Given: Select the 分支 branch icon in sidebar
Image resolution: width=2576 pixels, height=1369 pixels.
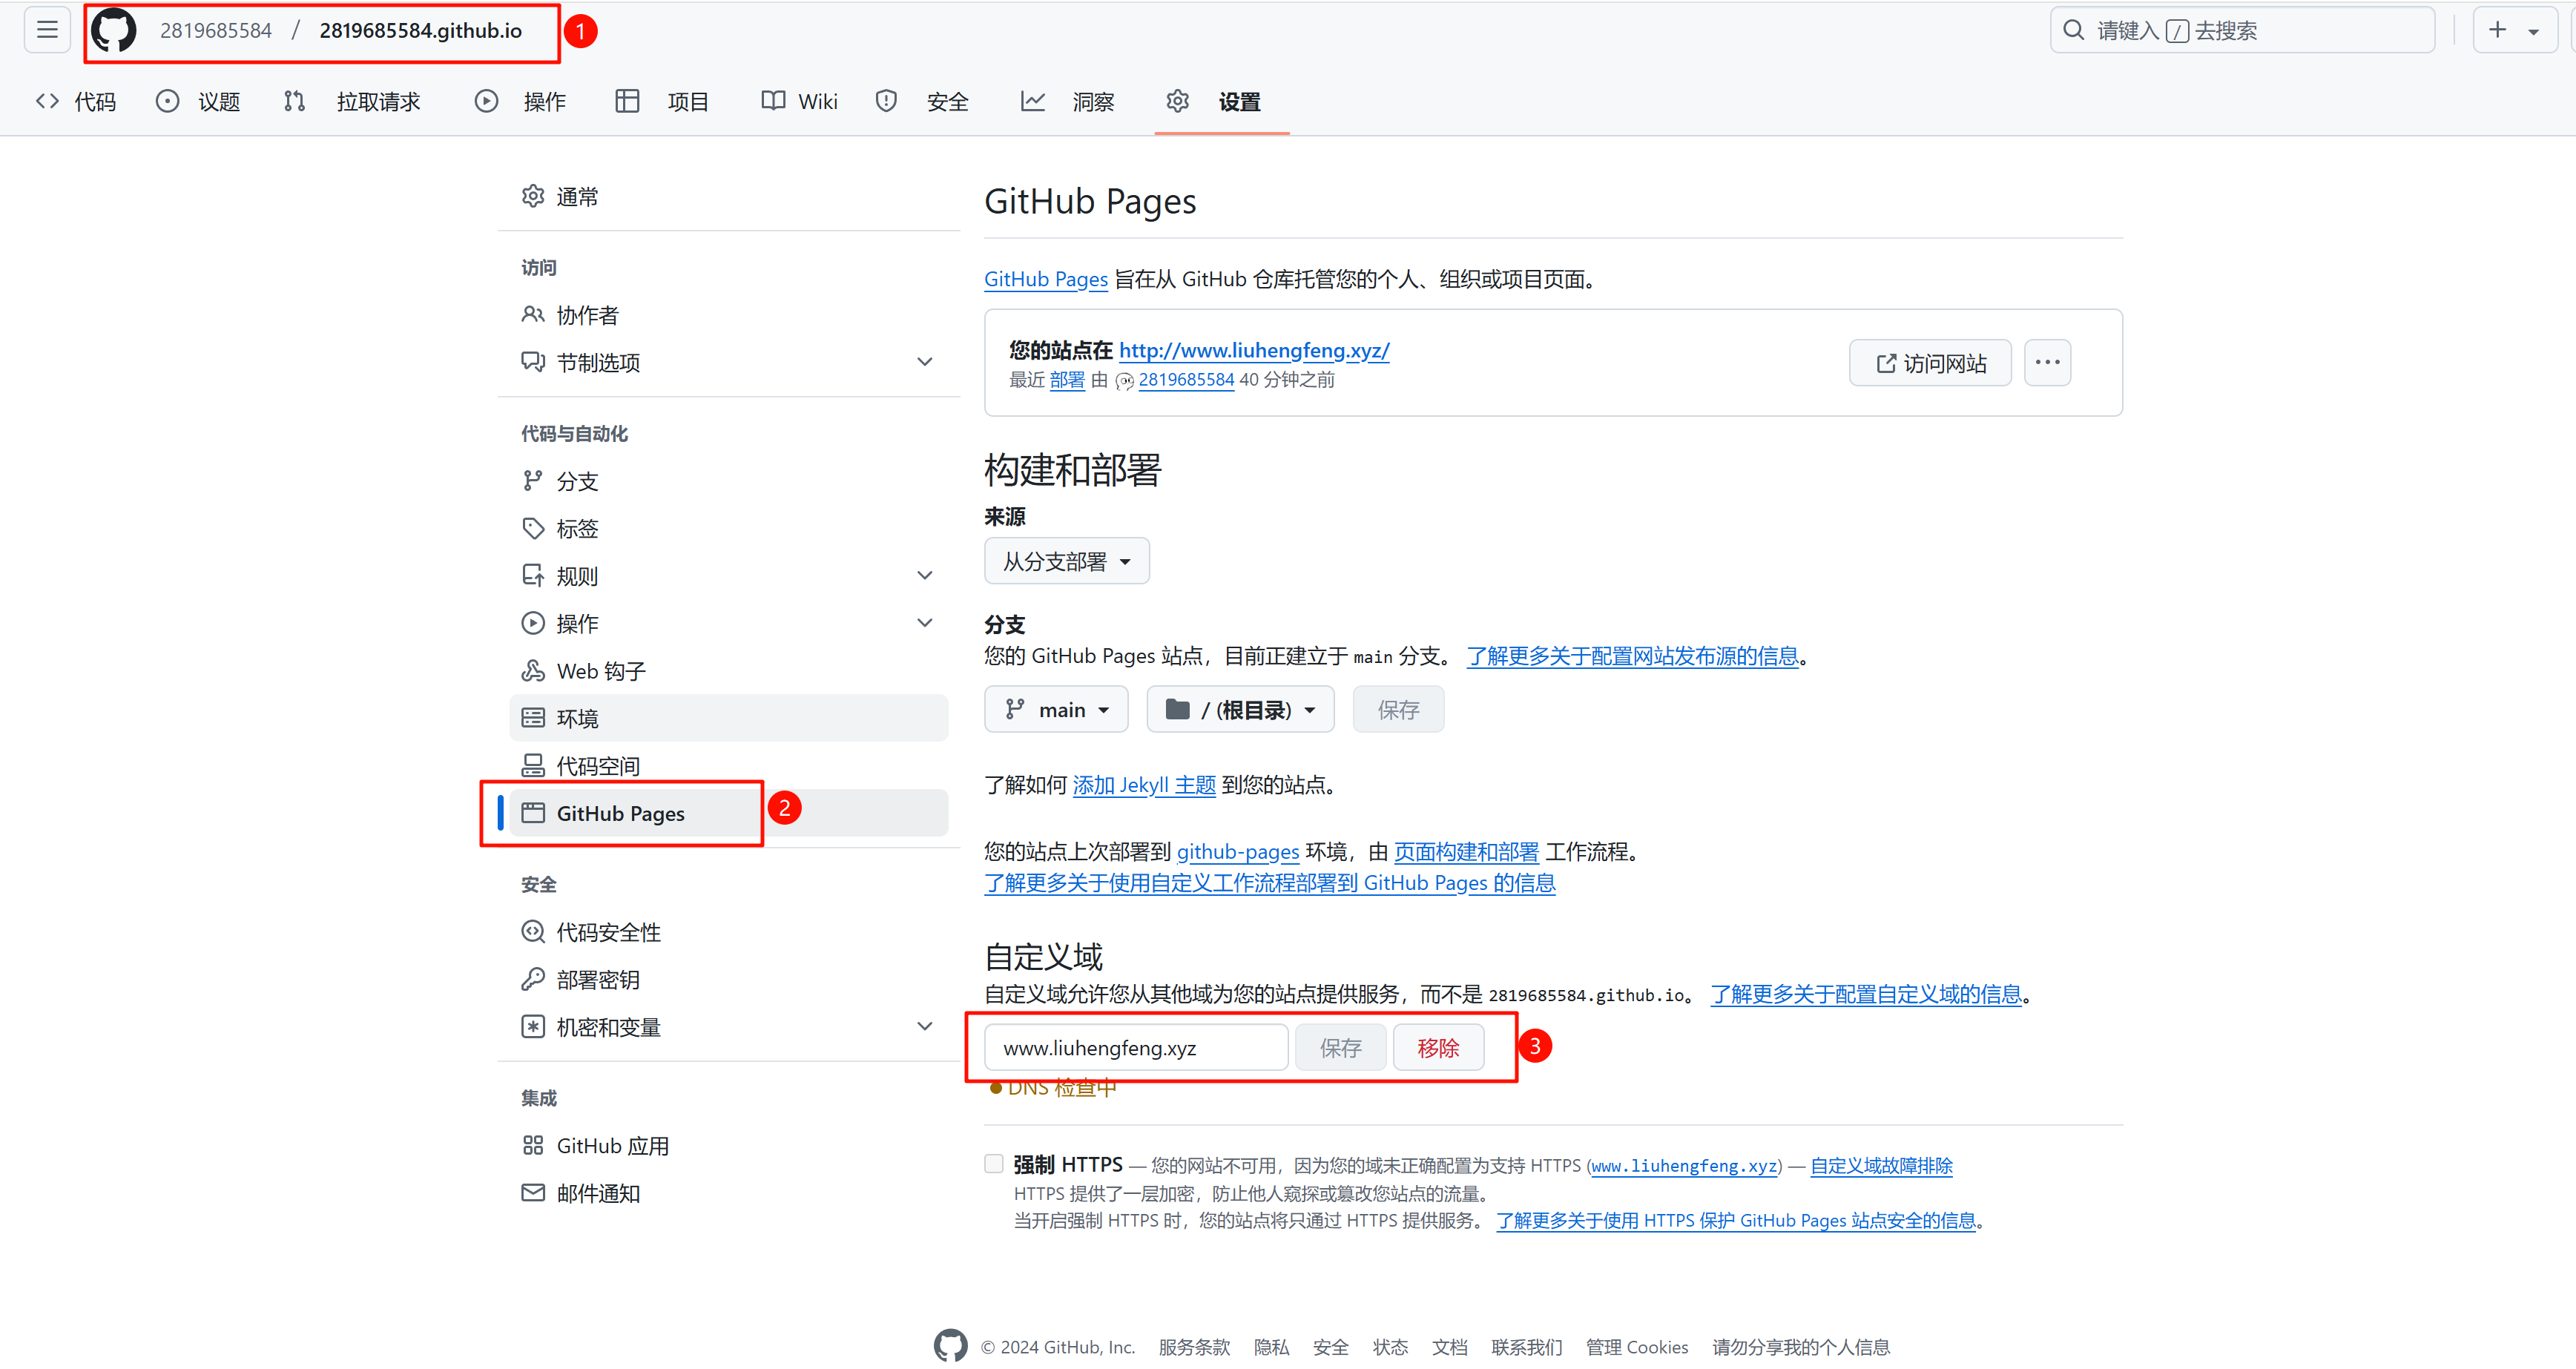Looking at the screenshot, I should (x=533, y=480).
